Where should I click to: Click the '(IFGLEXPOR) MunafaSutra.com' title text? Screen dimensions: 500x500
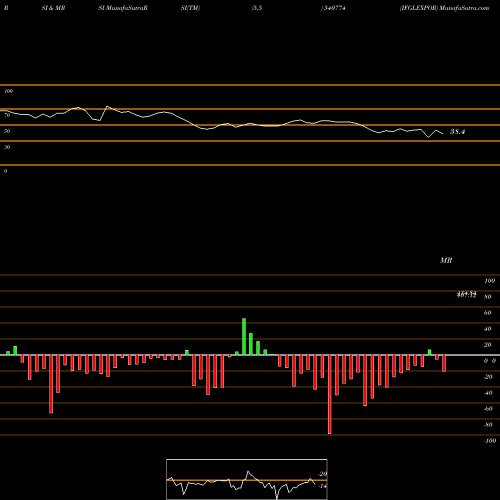(x=445, y=8)
